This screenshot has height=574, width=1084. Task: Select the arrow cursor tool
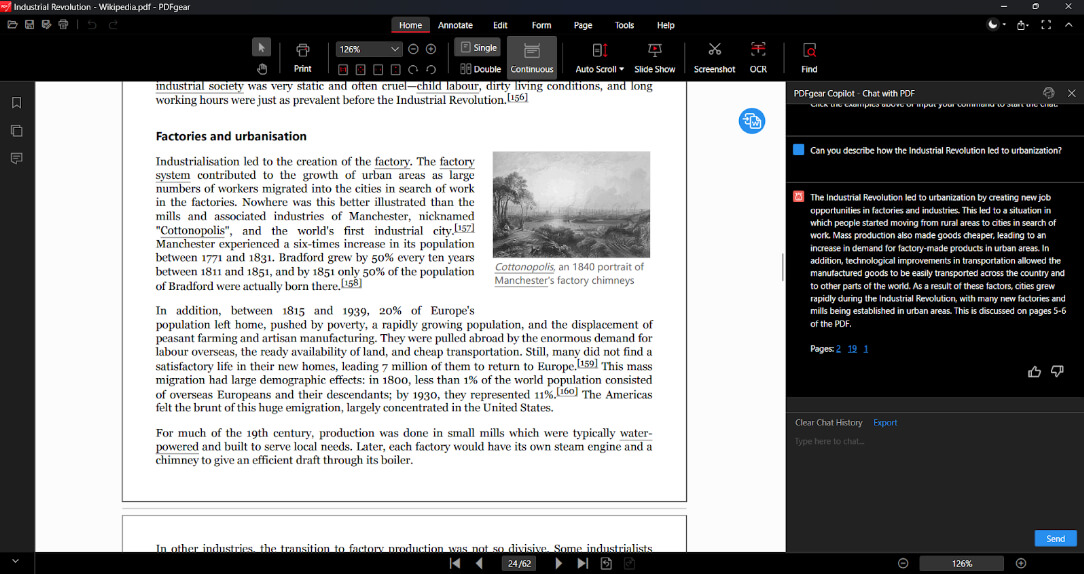click(261, 48)
